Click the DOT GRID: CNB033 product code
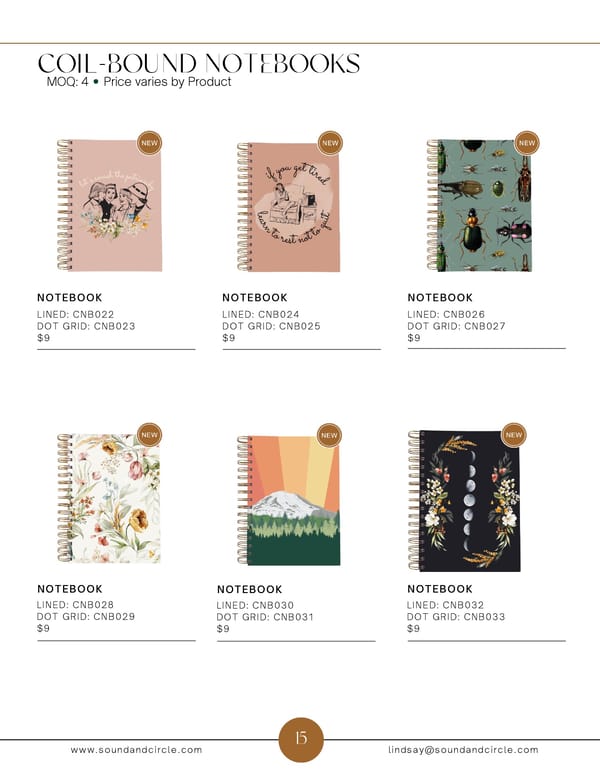600x776 pixels. click(456, 617)
